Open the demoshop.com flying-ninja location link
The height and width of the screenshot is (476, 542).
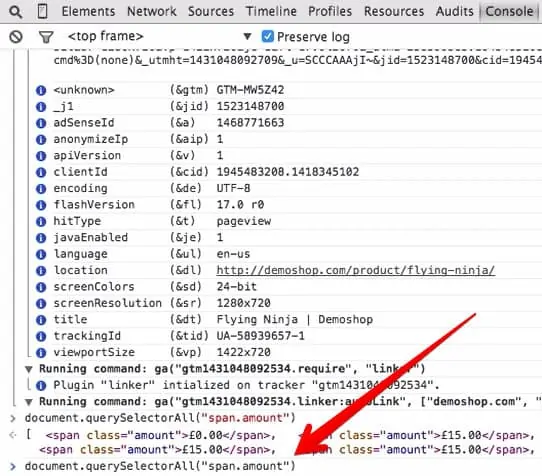click(356, 270)
